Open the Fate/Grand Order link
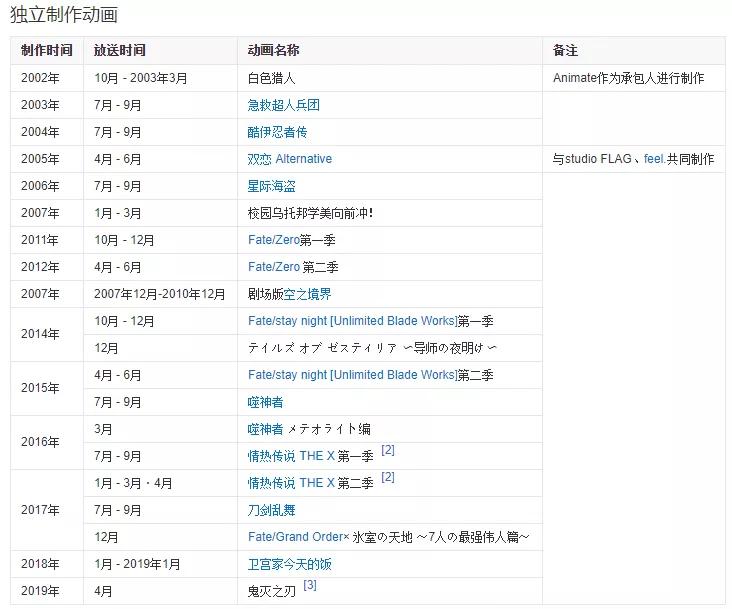 pos(296,537)
